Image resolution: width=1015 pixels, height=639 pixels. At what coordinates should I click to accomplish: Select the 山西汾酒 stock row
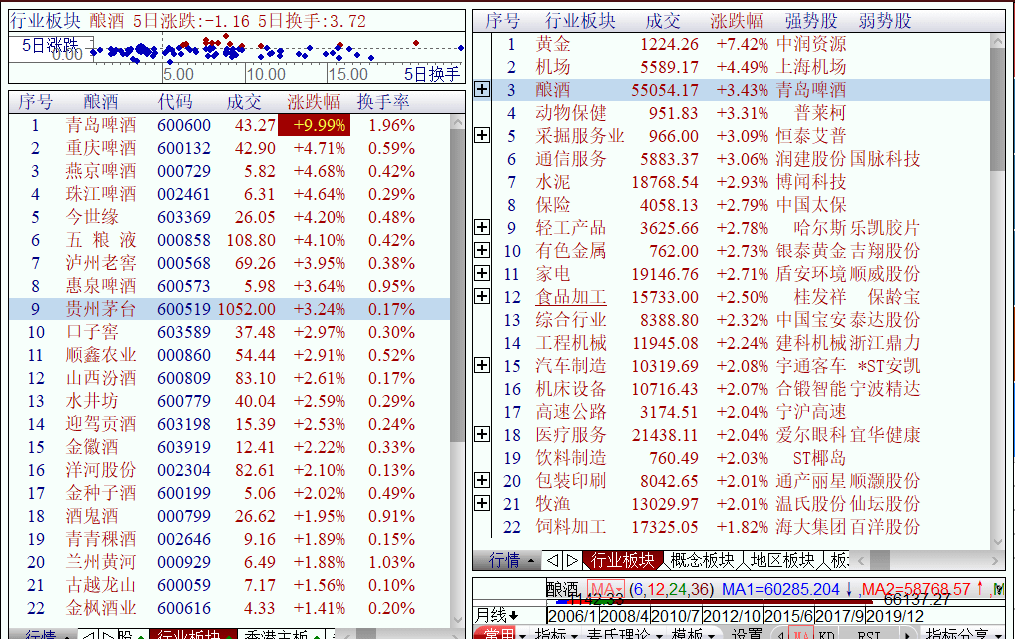(229, 378)
